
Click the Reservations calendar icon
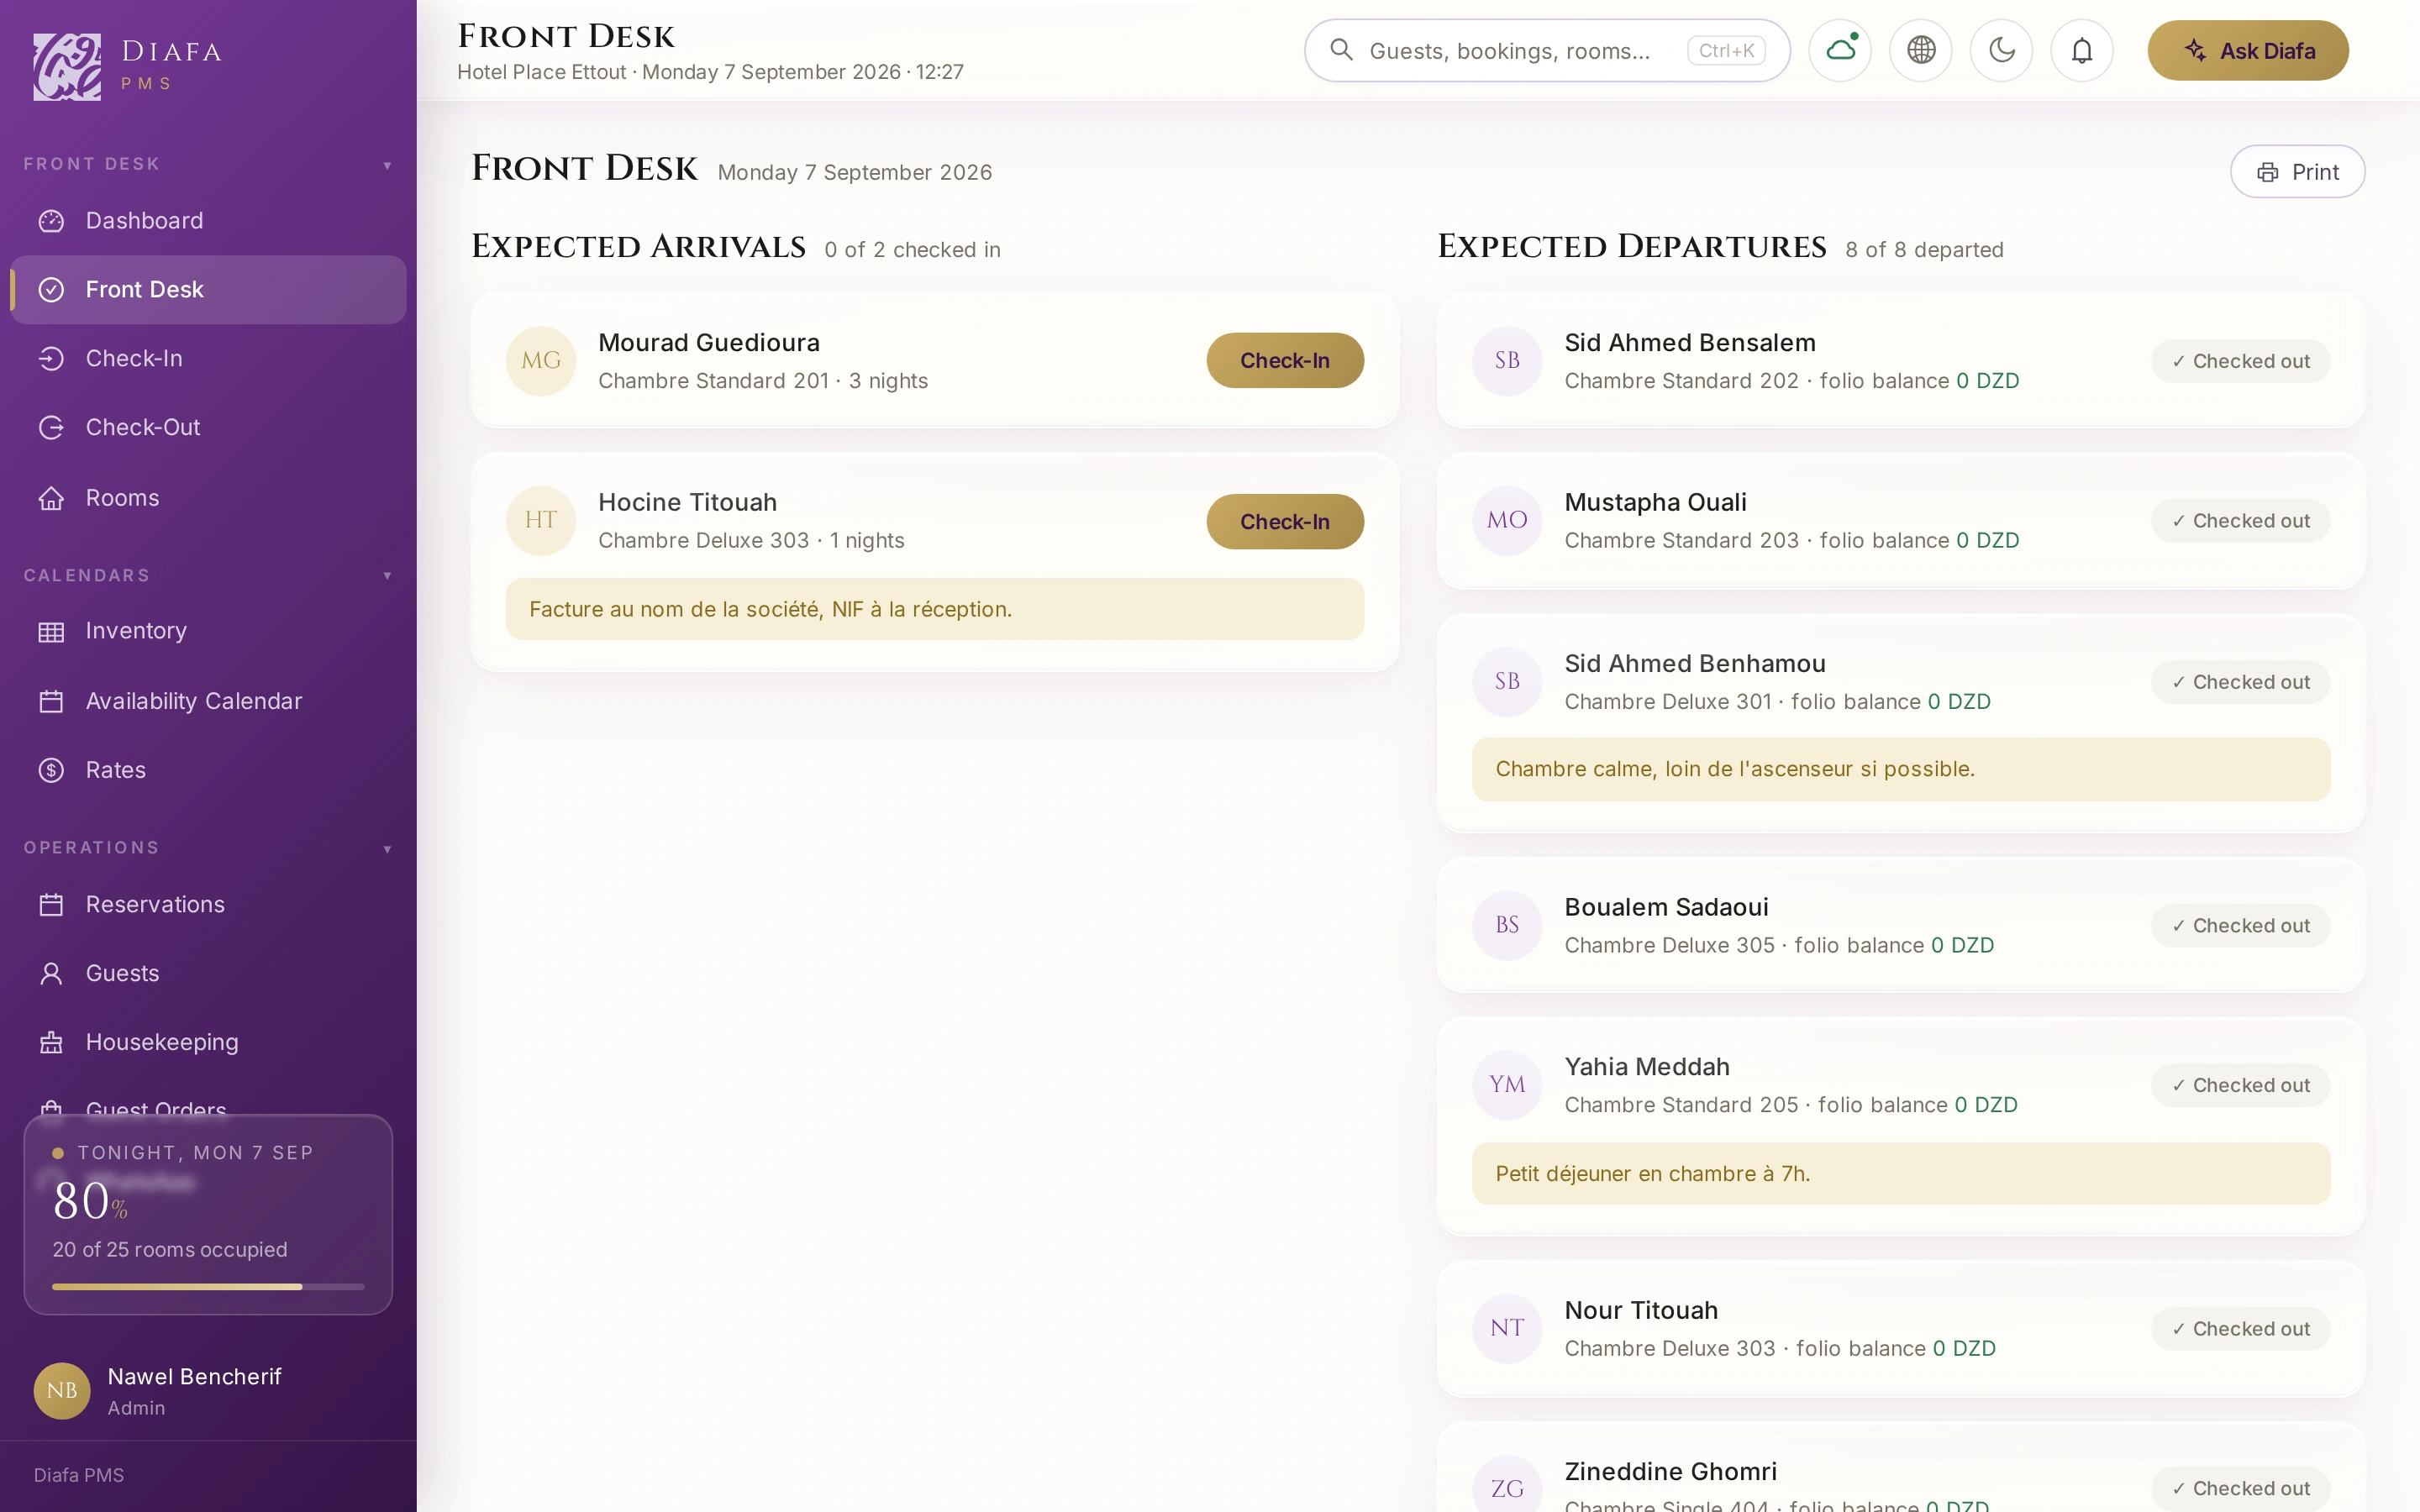51,905
